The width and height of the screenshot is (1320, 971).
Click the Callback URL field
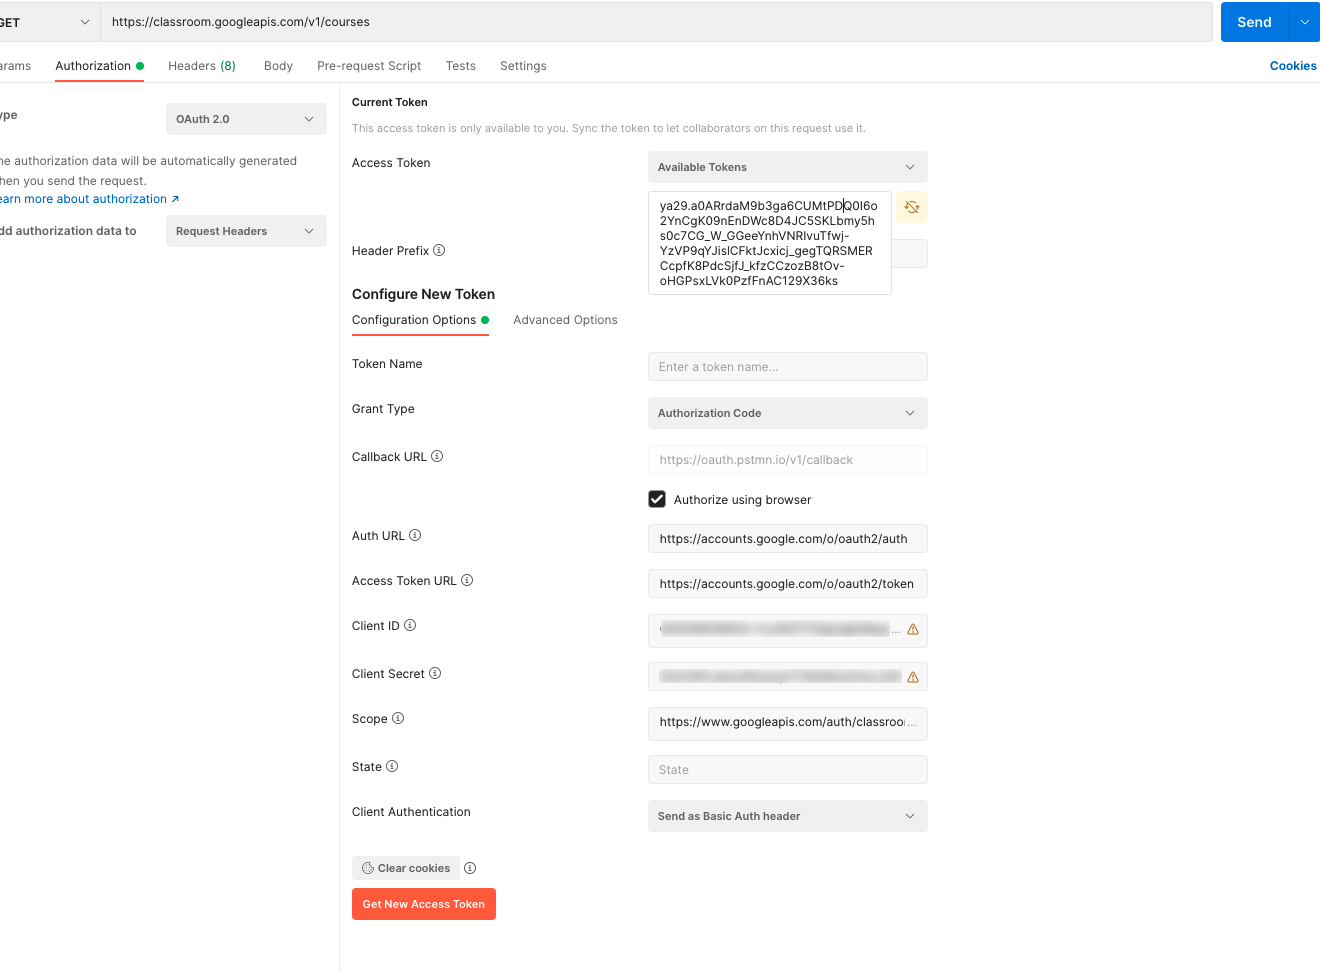[x=788, y=460]
